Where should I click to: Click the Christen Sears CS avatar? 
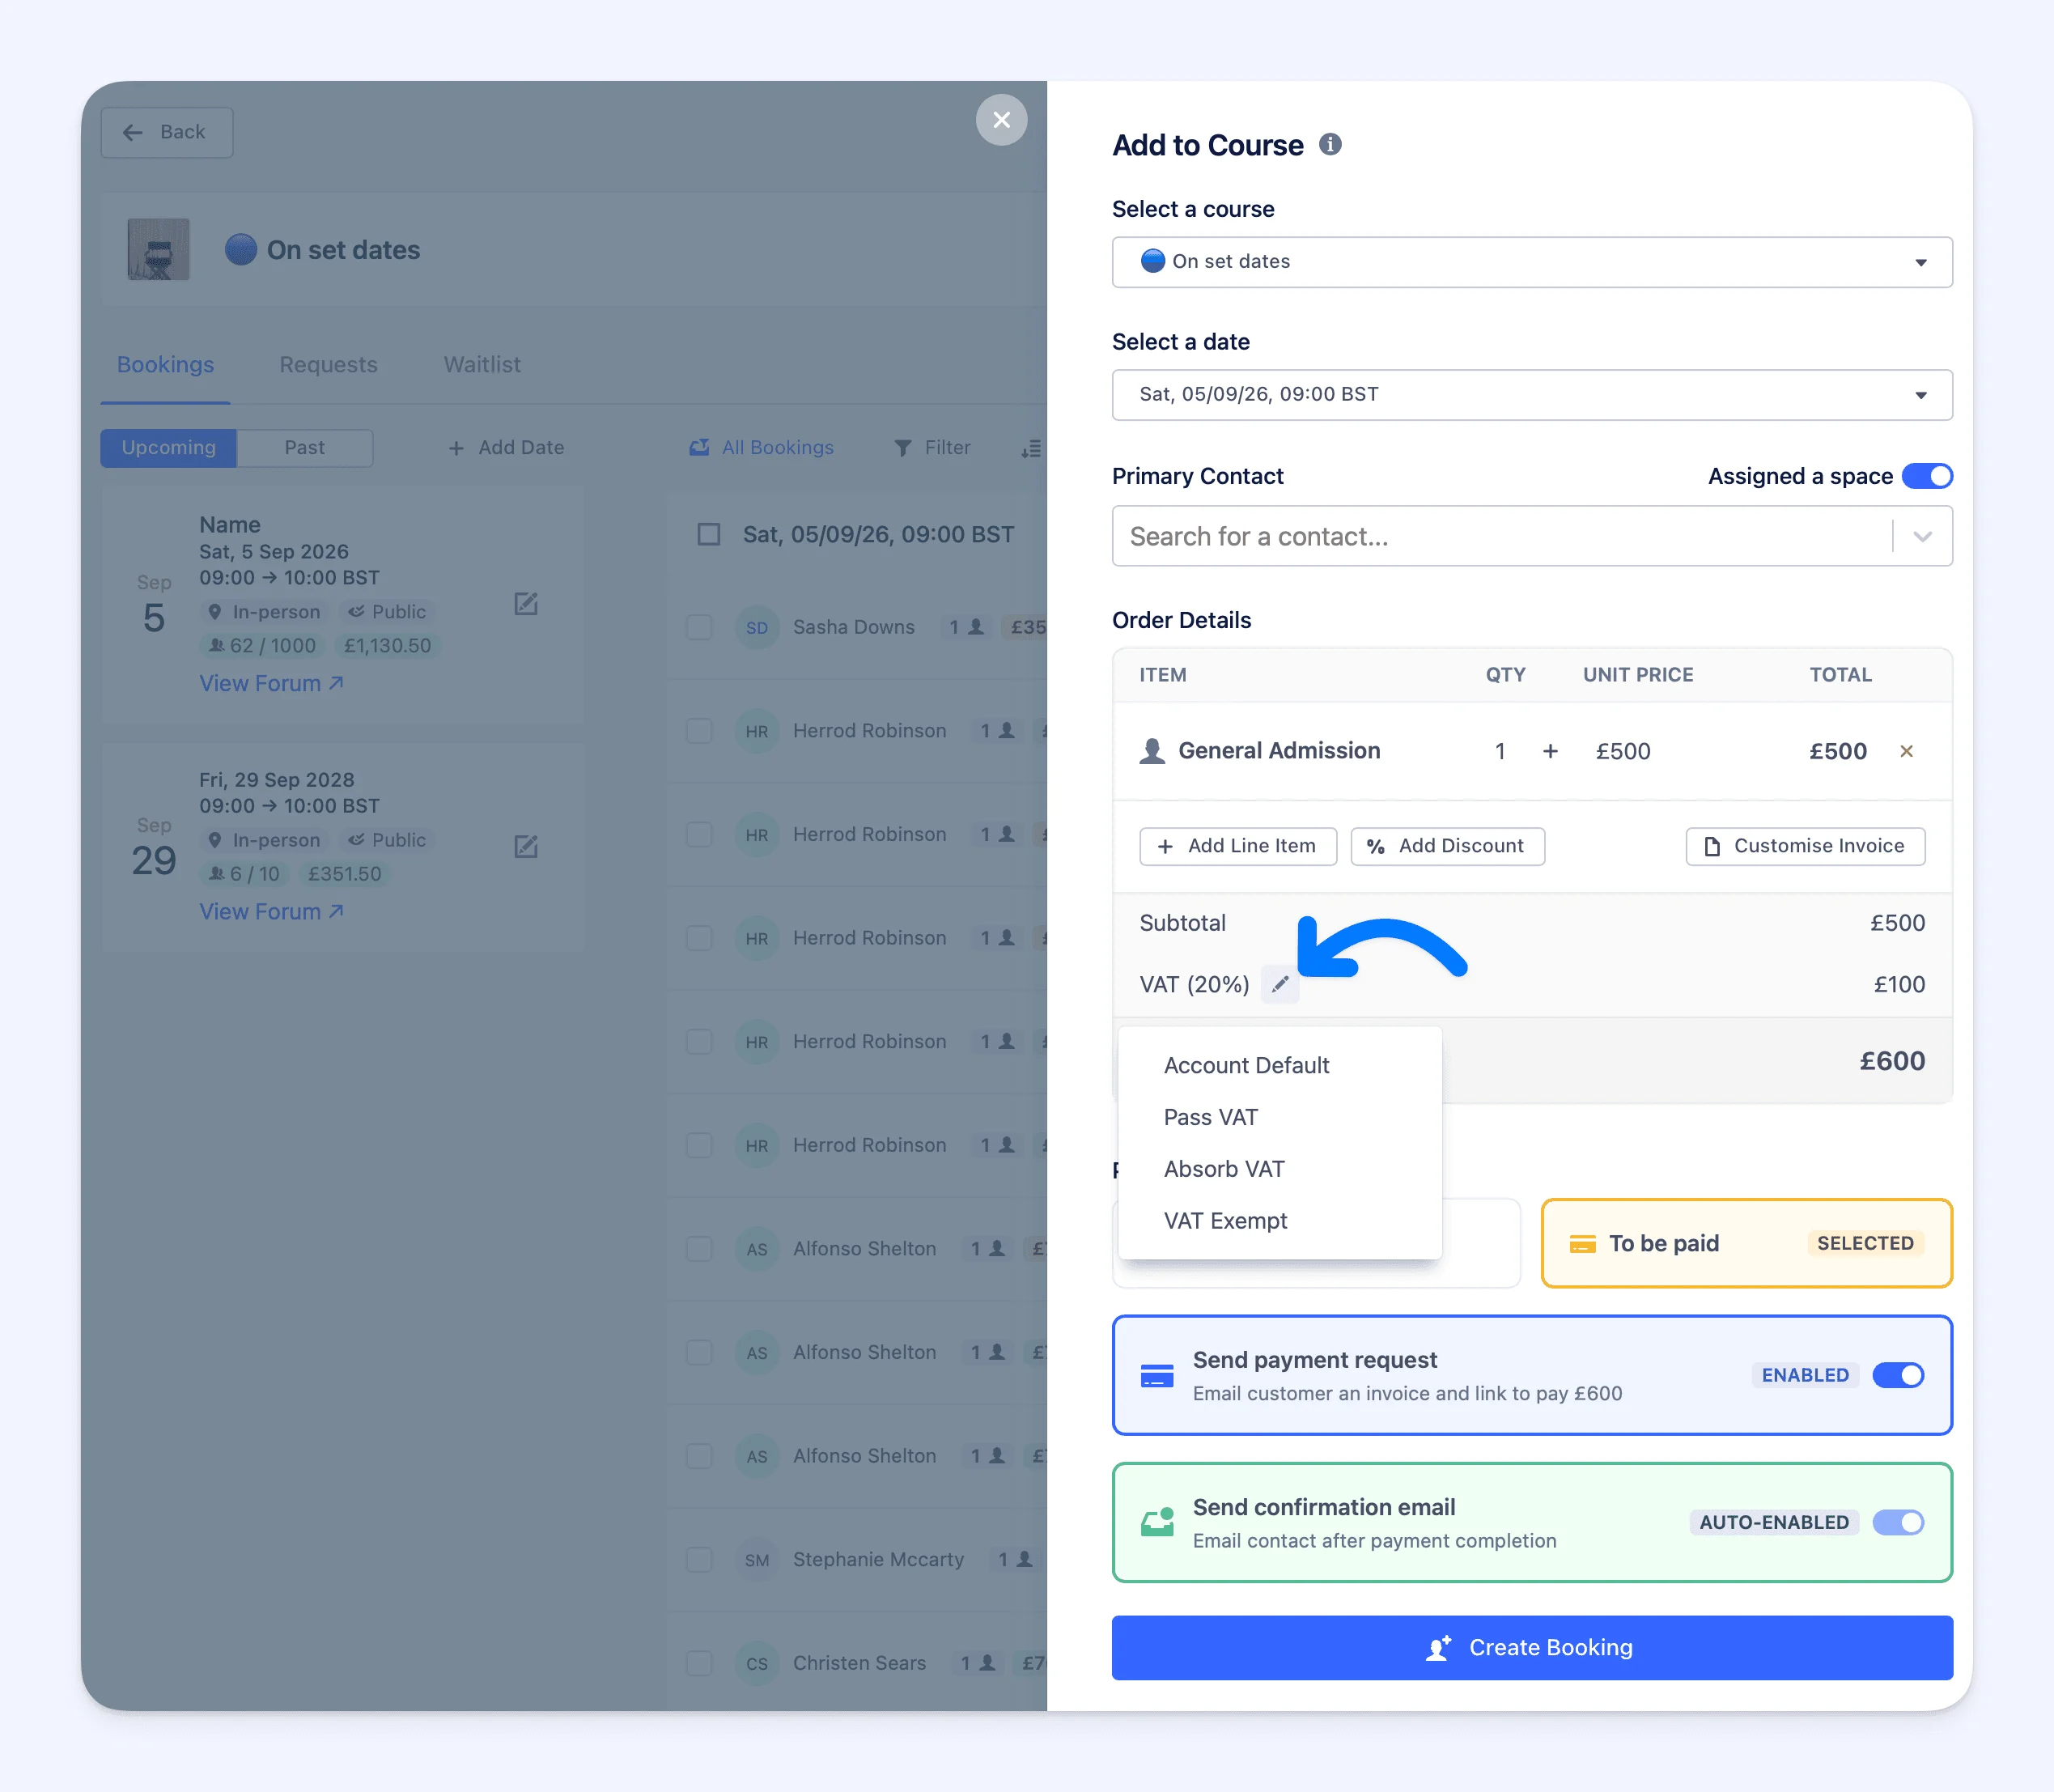tap(757, 1663)
